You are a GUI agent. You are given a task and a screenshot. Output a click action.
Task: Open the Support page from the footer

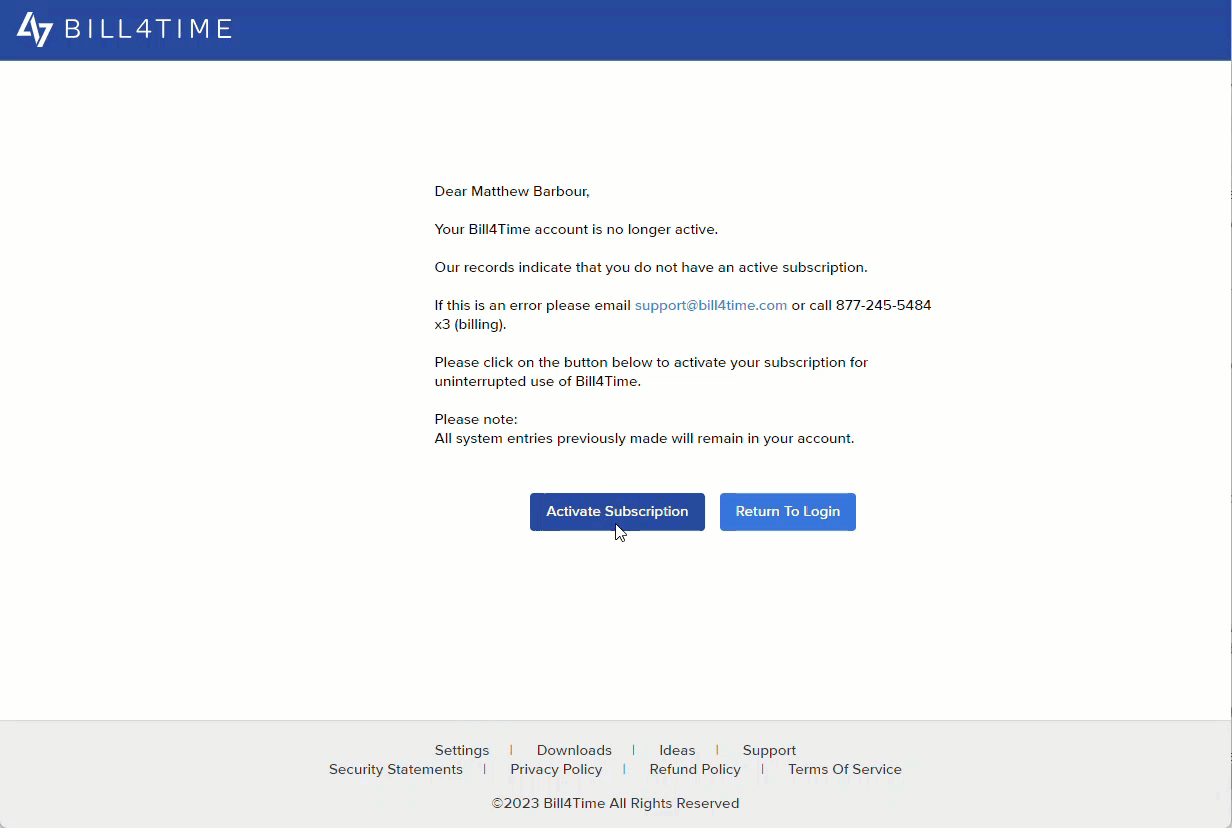(769, 750)
